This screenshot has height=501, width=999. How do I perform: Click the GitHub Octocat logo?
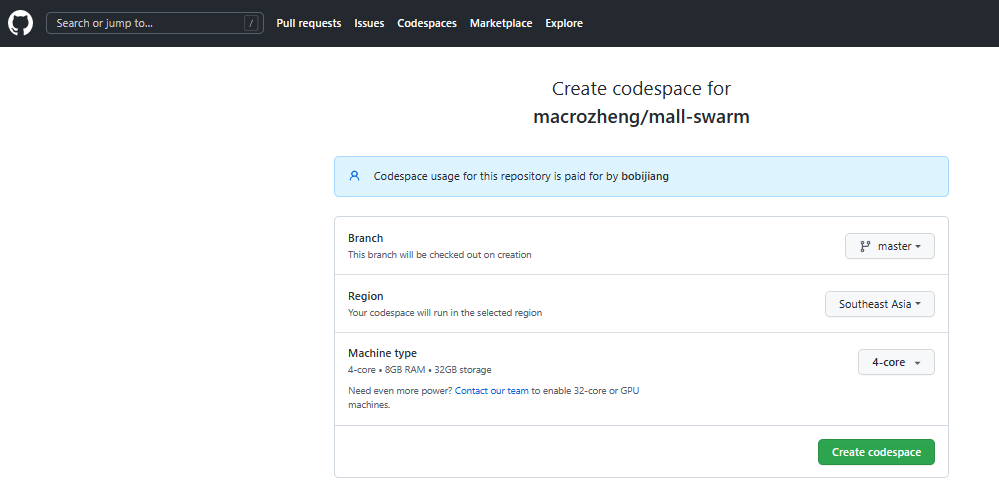[x=21, y=22]
